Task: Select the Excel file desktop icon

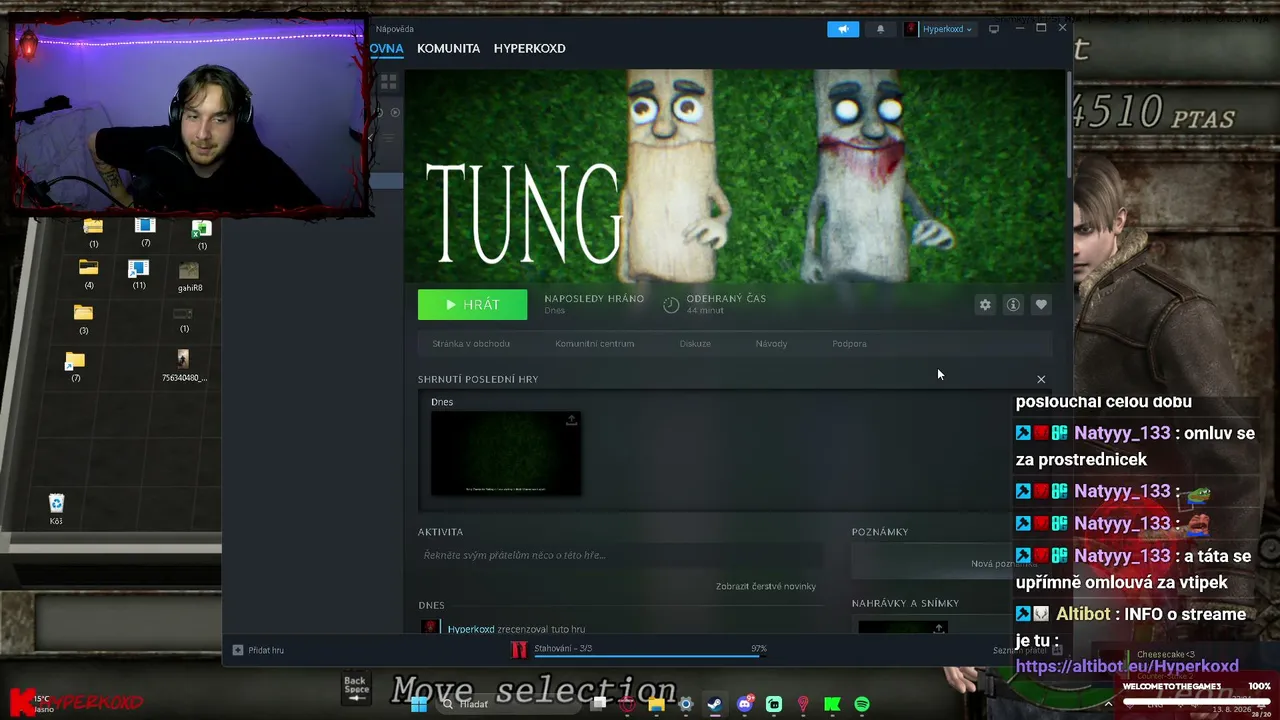Action: [201, 235]
